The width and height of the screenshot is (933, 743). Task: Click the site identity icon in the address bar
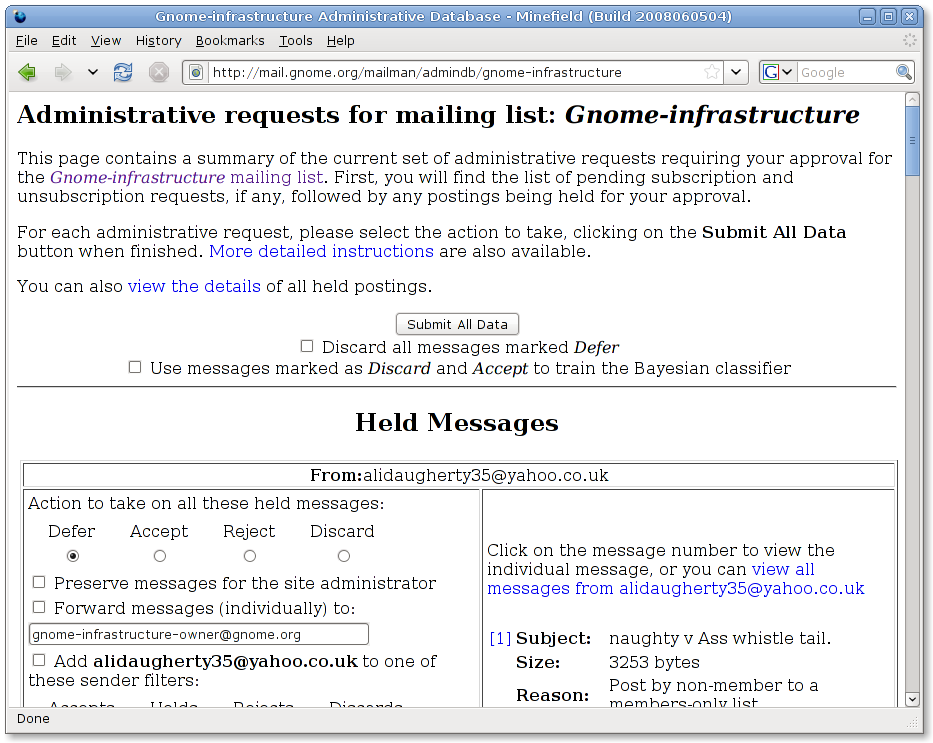coord(196,73)
